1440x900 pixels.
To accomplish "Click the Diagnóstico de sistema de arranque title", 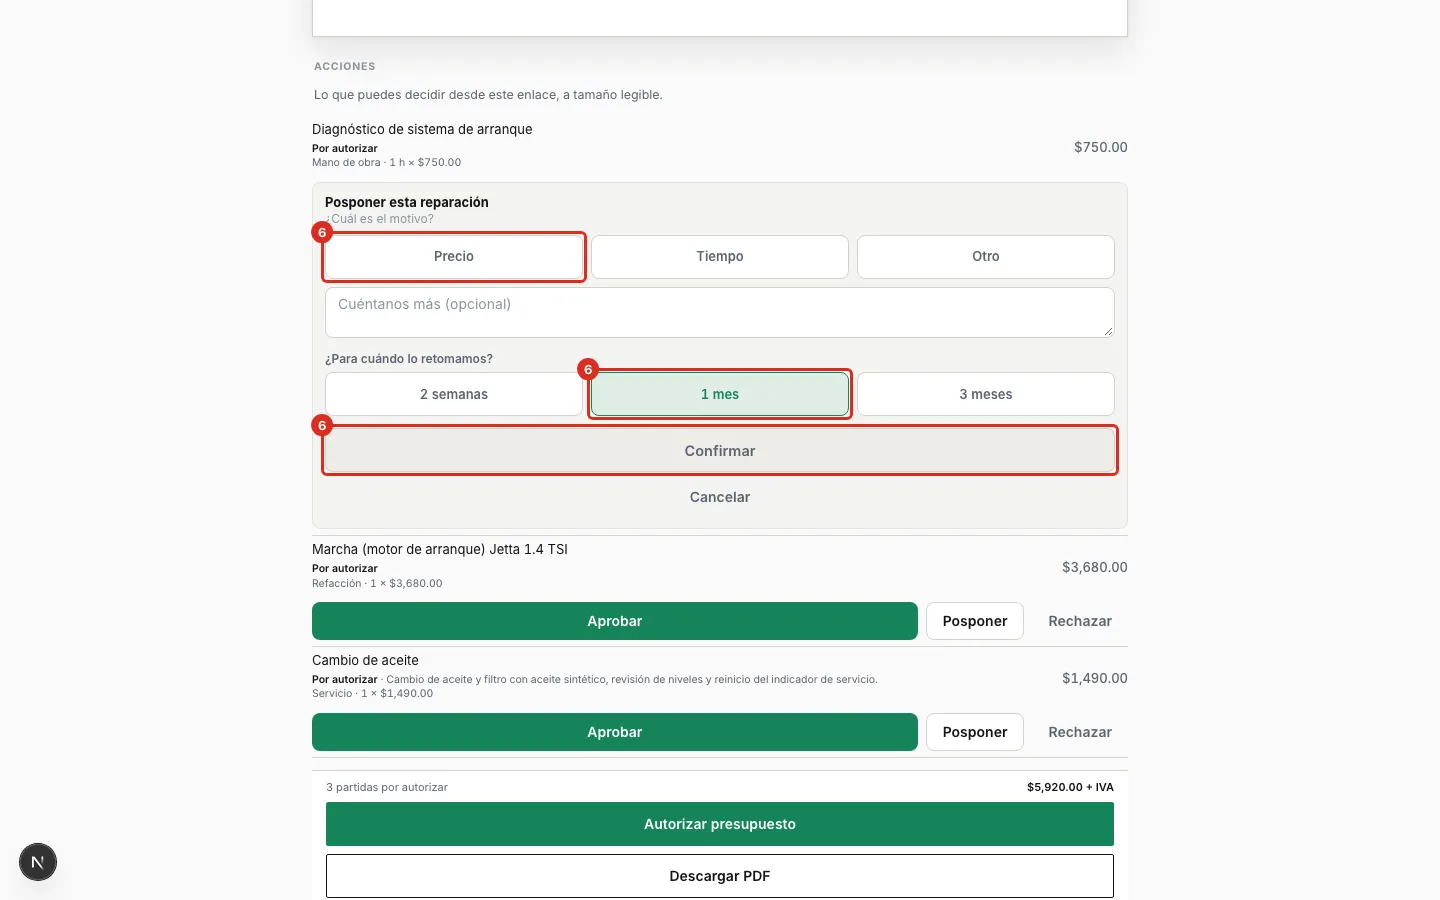I will click(422, 129).
